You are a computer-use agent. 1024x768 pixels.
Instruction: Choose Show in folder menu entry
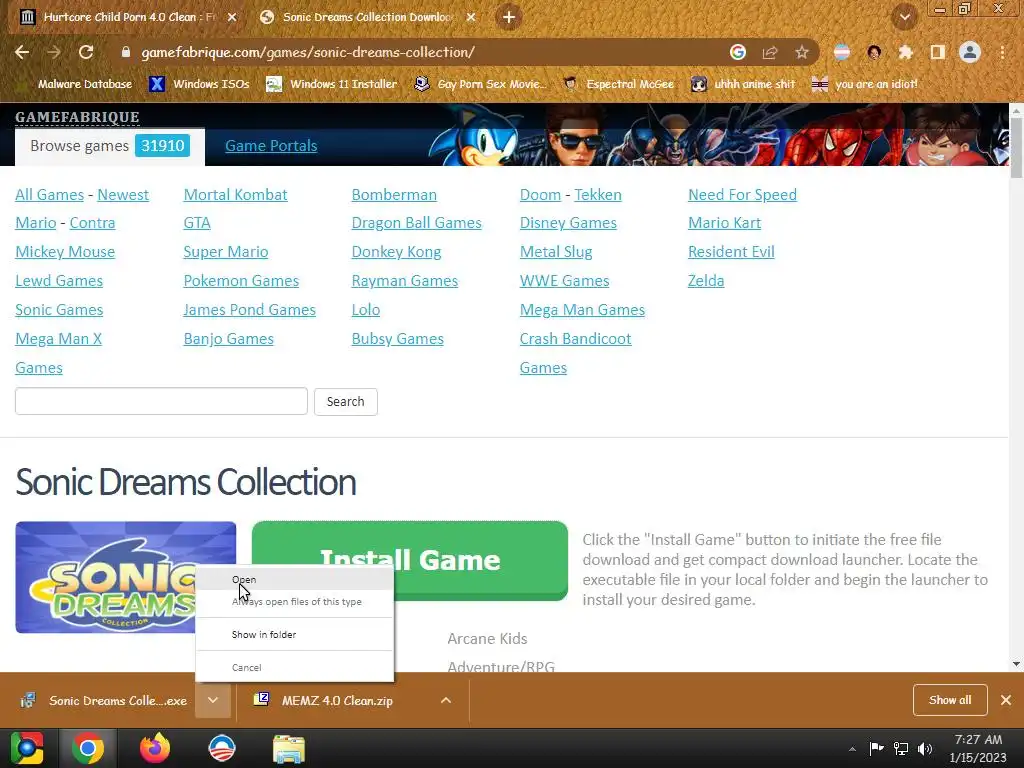pyautogui.click(x=295, y=634)
